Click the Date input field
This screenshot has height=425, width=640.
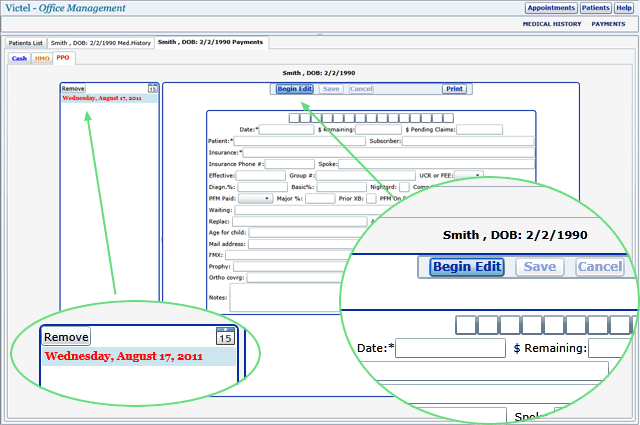point(287,129)
